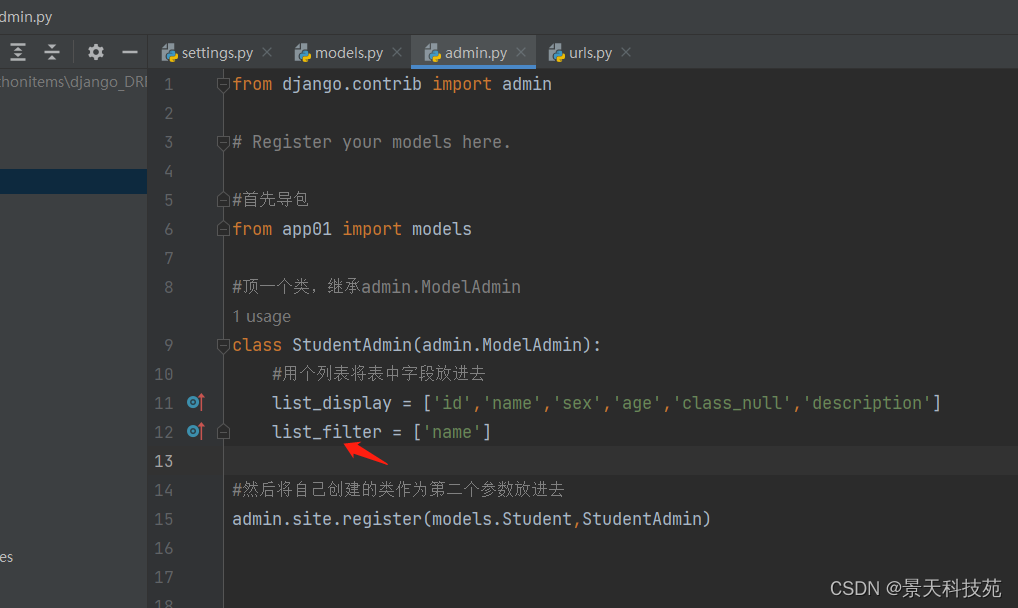Click the Collapse All regions toolbar icon

tap(52, 51)
